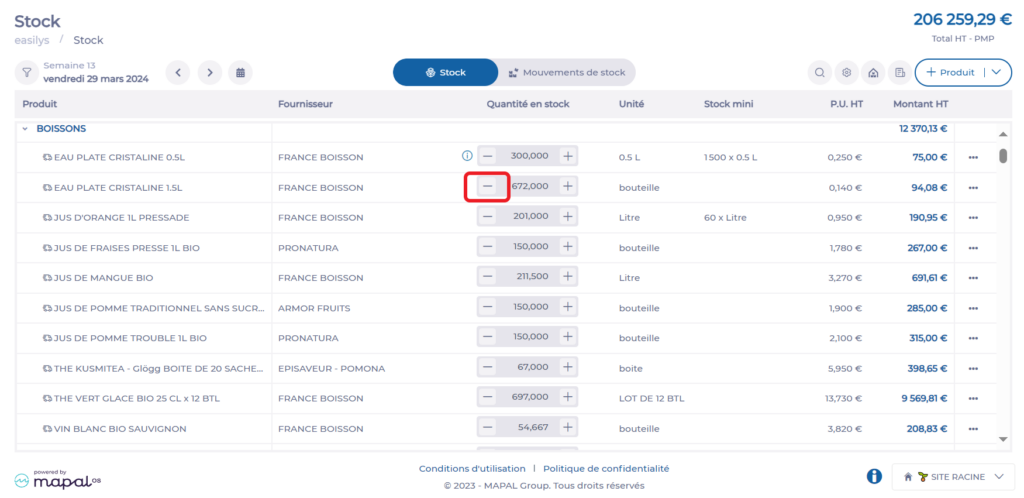Switch to Mouvements de stock tab

coord(566,72)
